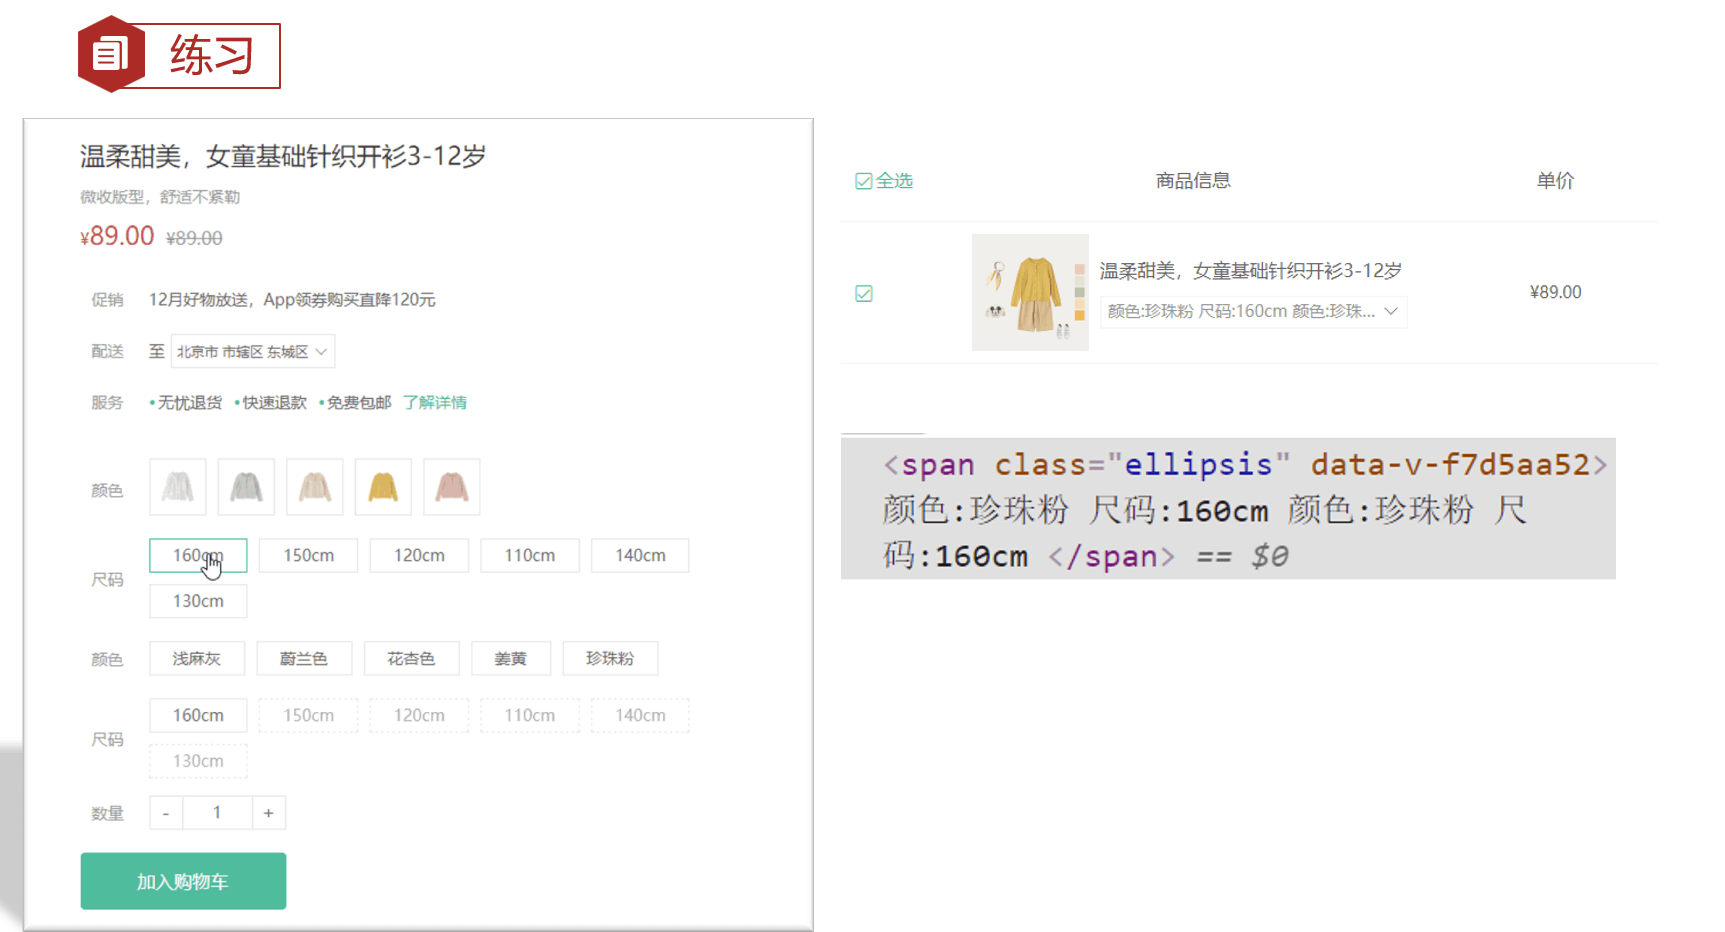Select the gray-blue cardigan color thumbnail
The width and height of the screenshot is (1725, 932).
[x=246, y=487]
